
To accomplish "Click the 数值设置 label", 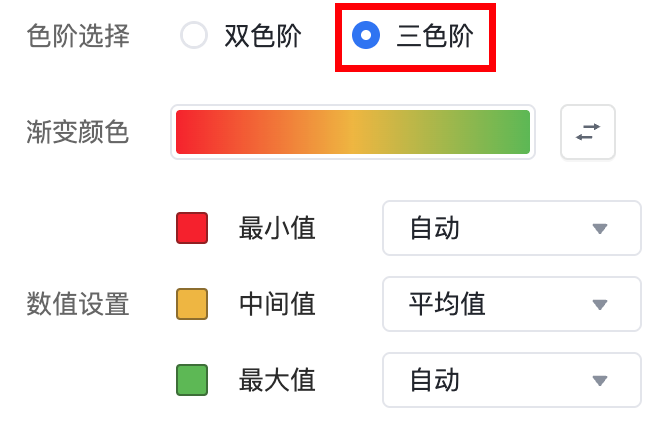I will coord(78,304).
